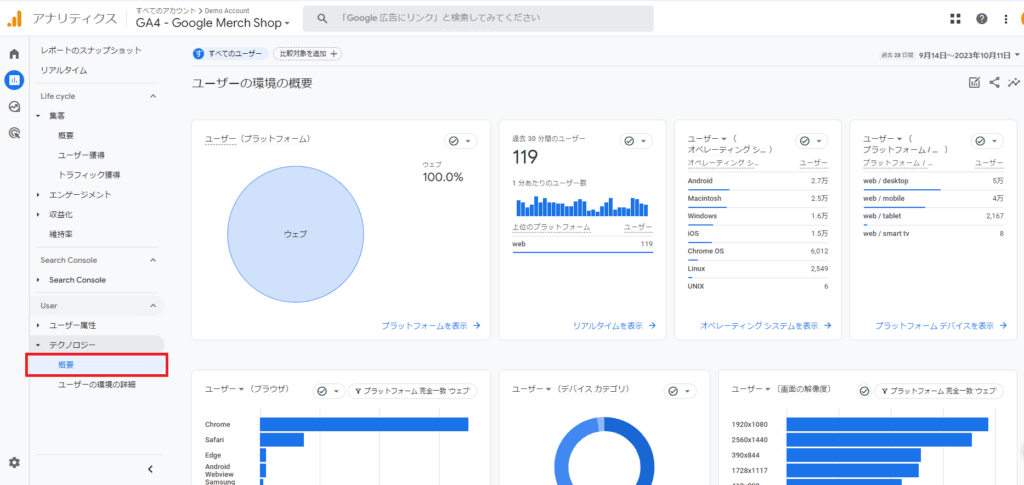
Task: Open 概要 under 集客
Action: coord(66,136)
